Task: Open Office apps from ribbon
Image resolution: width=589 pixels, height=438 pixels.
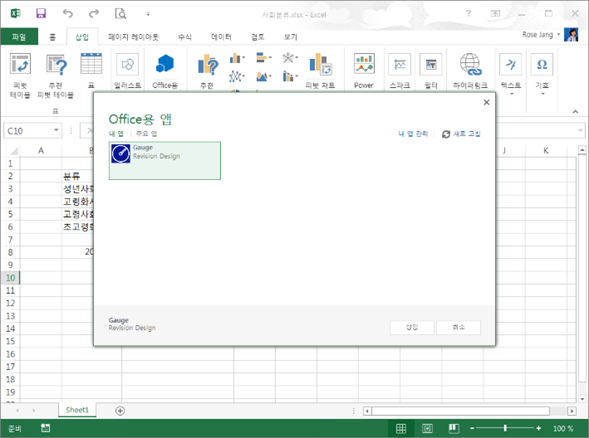Action: 165,70
